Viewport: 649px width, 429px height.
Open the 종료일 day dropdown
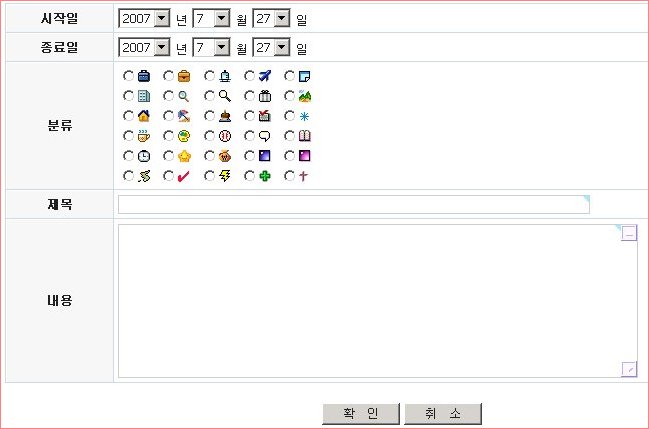[281, 47]
